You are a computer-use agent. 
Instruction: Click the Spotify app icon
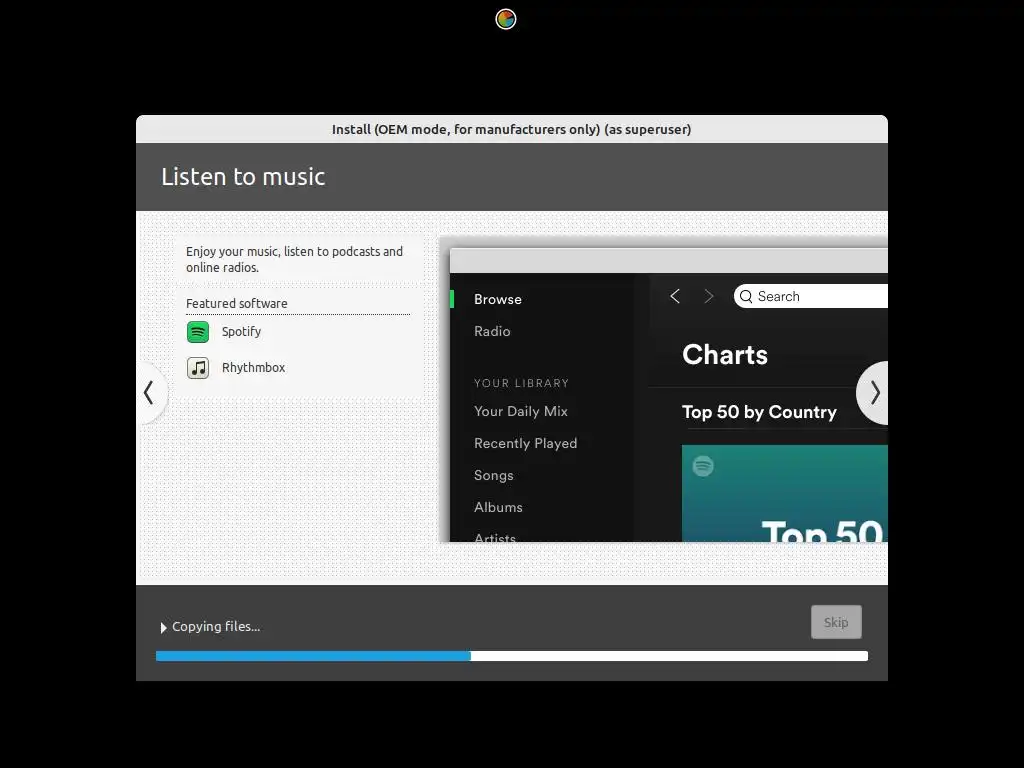(198, 332)
